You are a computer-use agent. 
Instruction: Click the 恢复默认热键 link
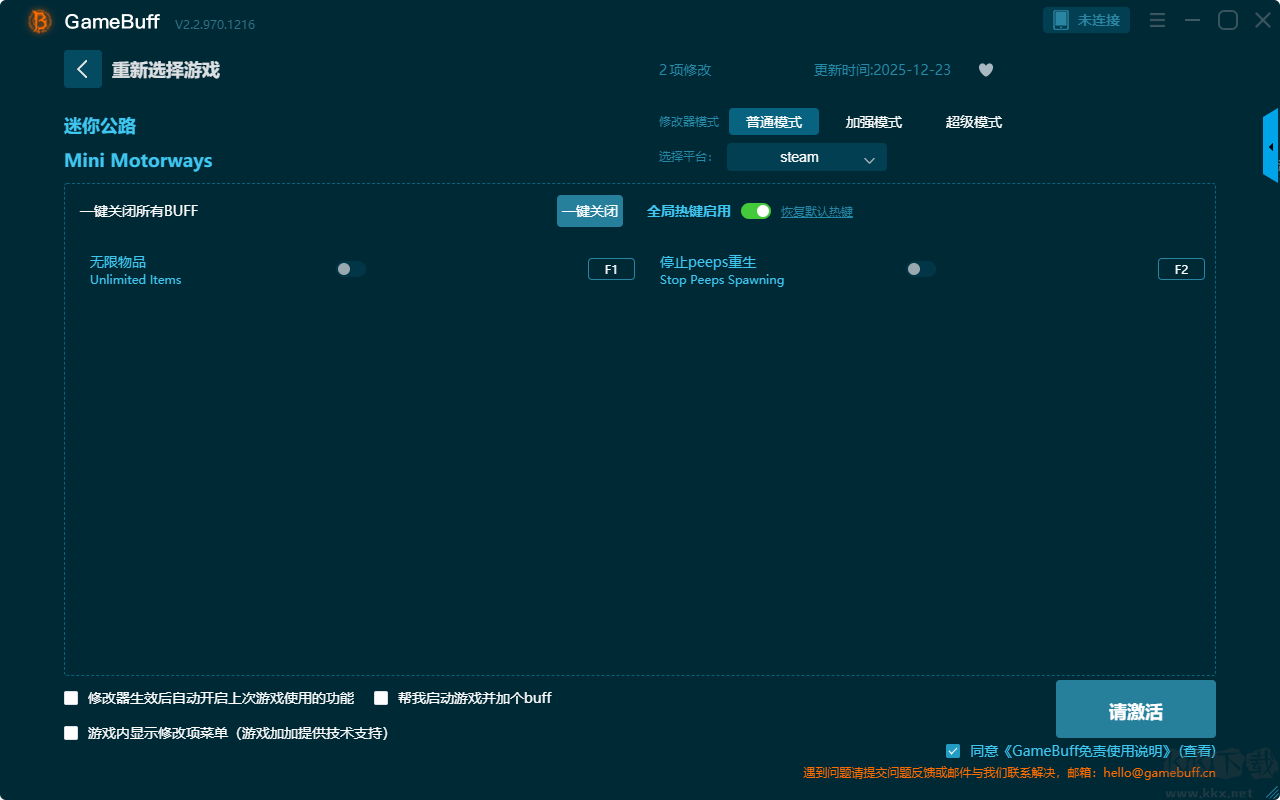(x=816, y=212)
